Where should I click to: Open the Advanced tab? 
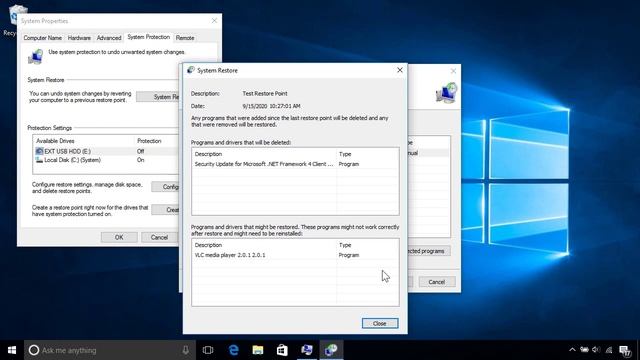[109, 38]
